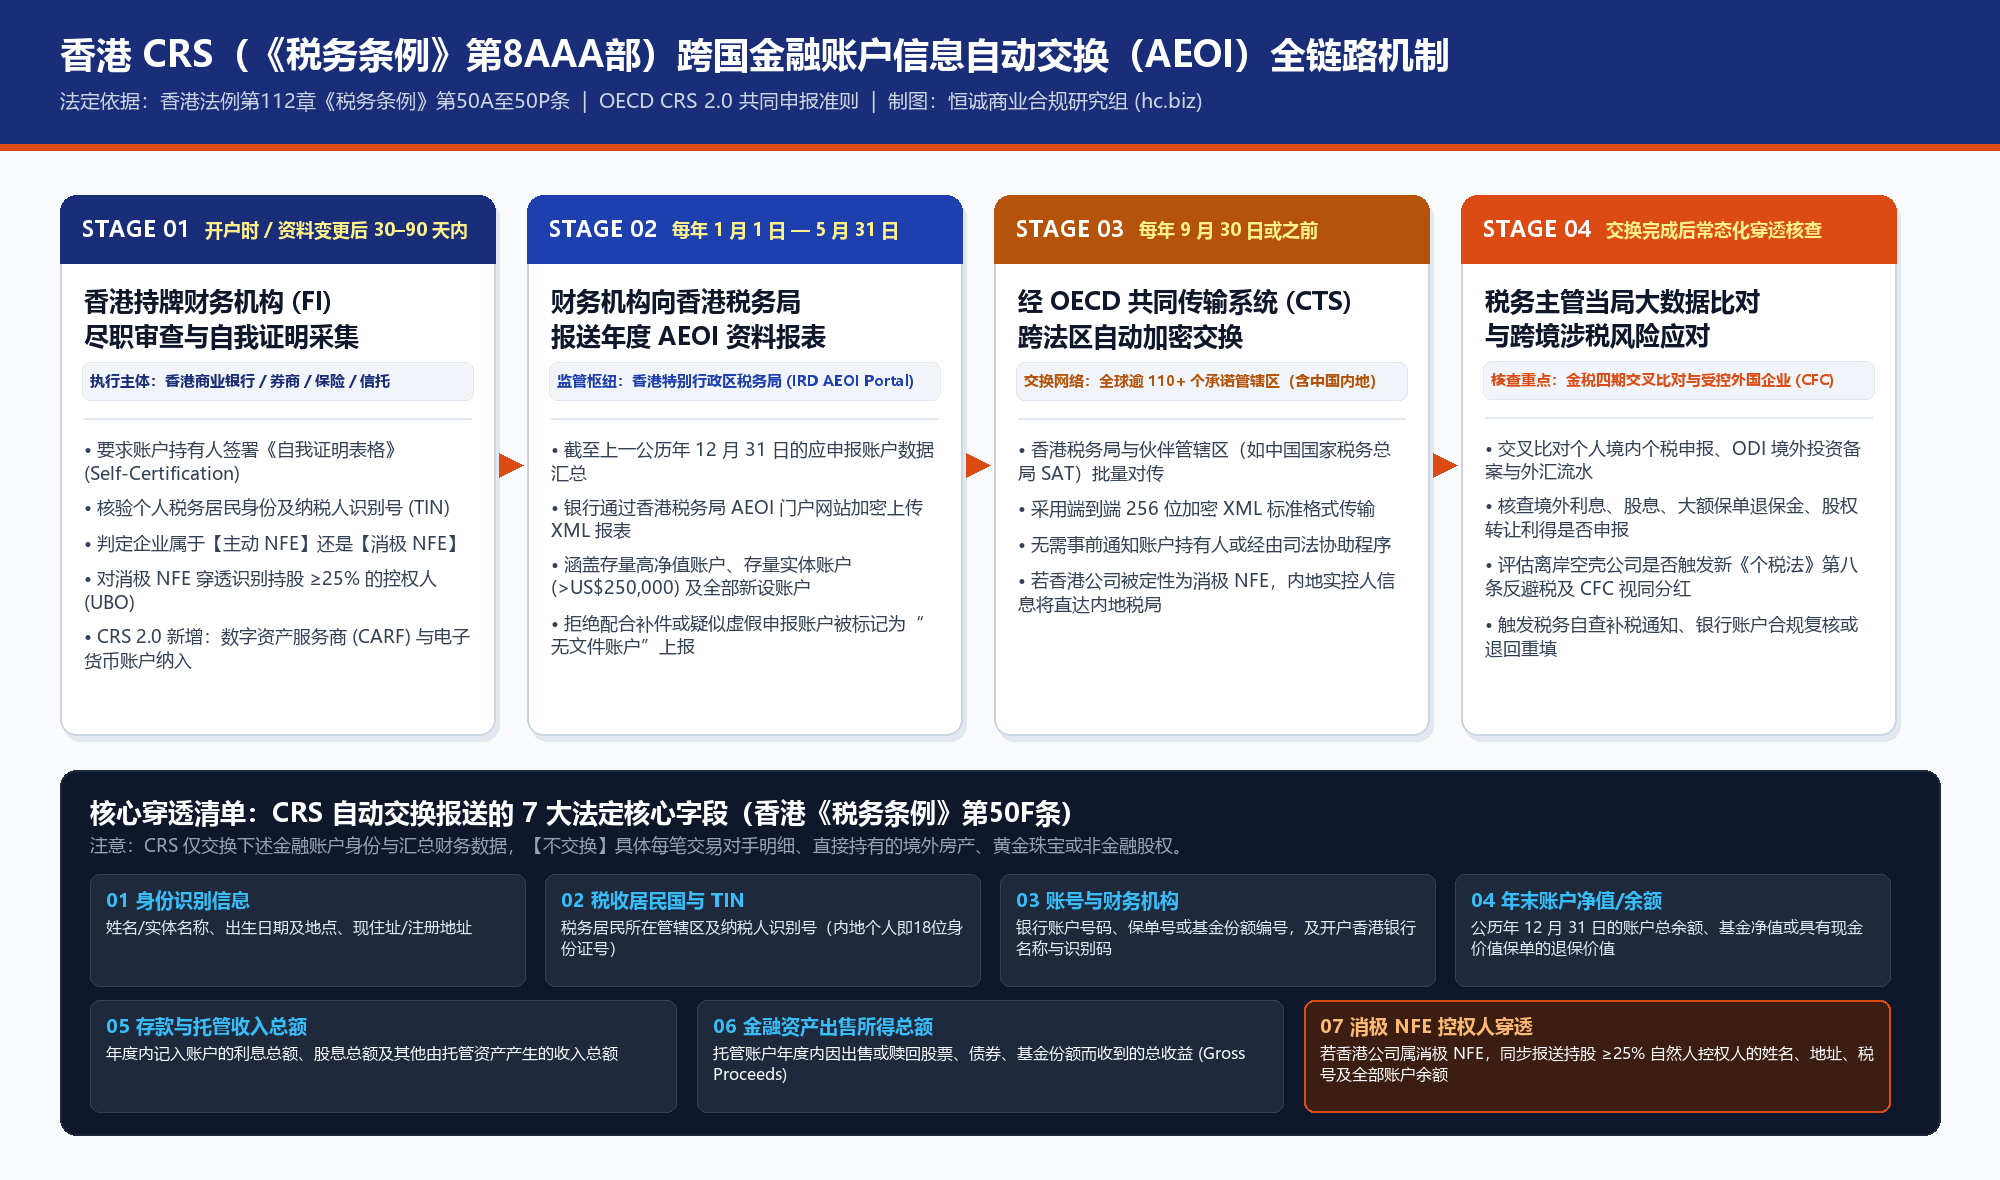The width and height of the screenshot is (2000, 1180).
Task: Click the tag 执行主体：香港商业银行 / 券商 / 保险 / 信托
Action: (x=277, y=381)
